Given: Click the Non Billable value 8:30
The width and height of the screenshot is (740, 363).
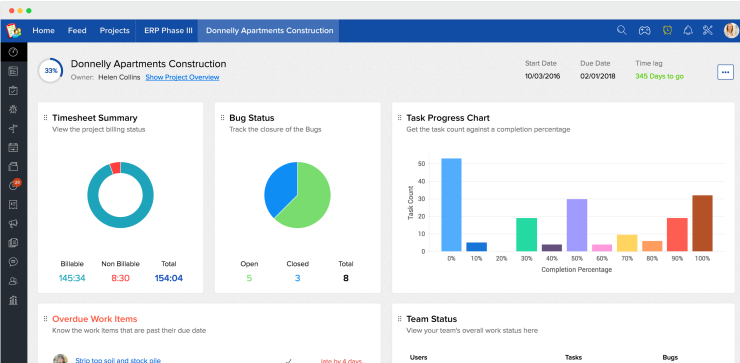Looking at the screenshot, I should (120, 278).
